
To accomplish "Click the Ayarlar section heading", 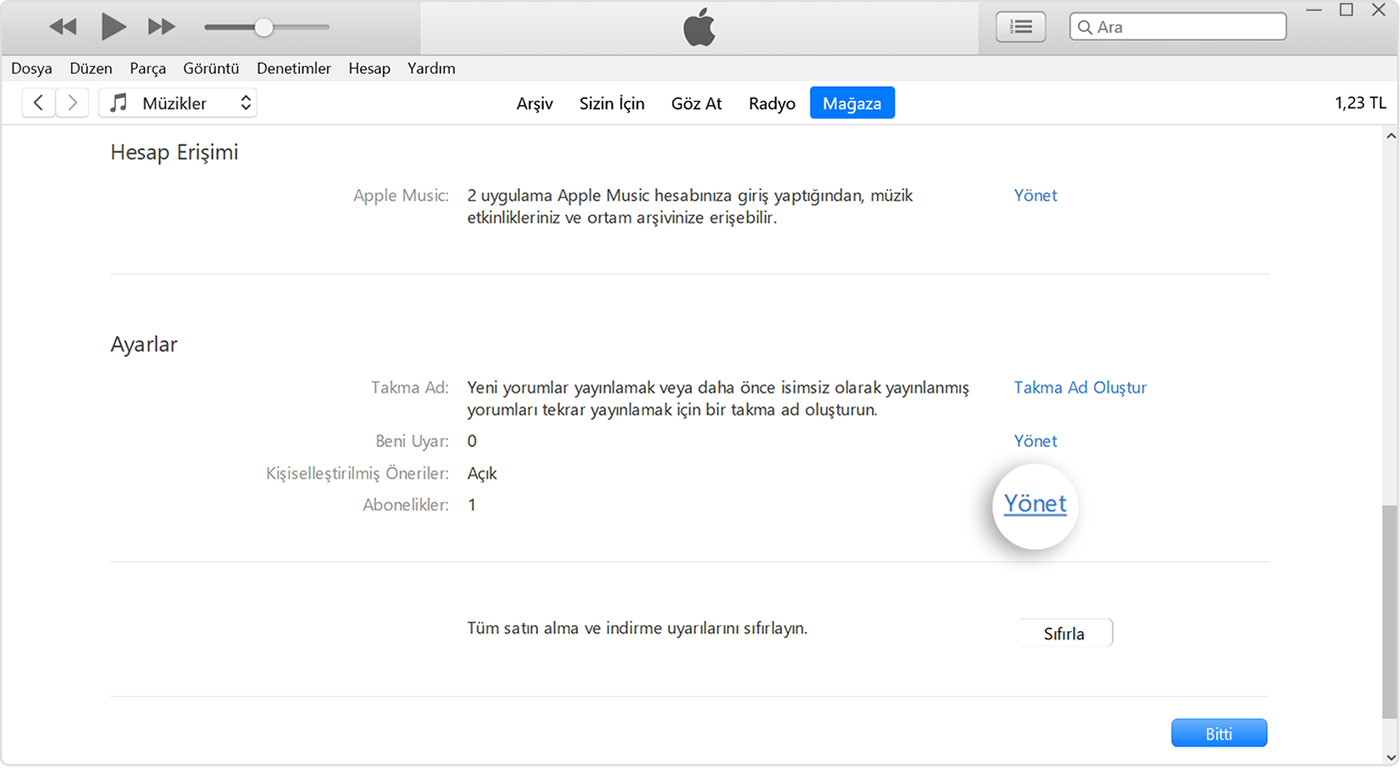I will pos(144,344).
